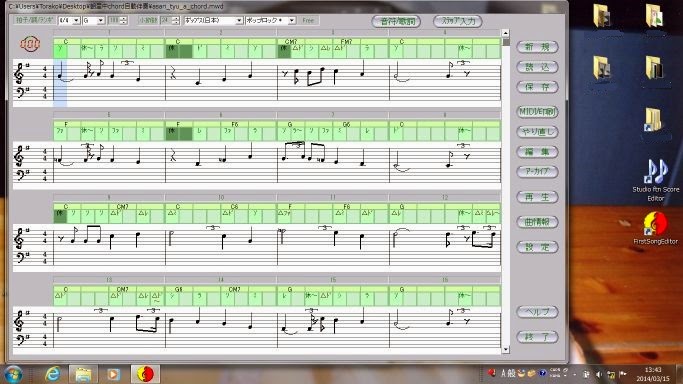Select the CM7 chord in measure 3

coord(291,42)
